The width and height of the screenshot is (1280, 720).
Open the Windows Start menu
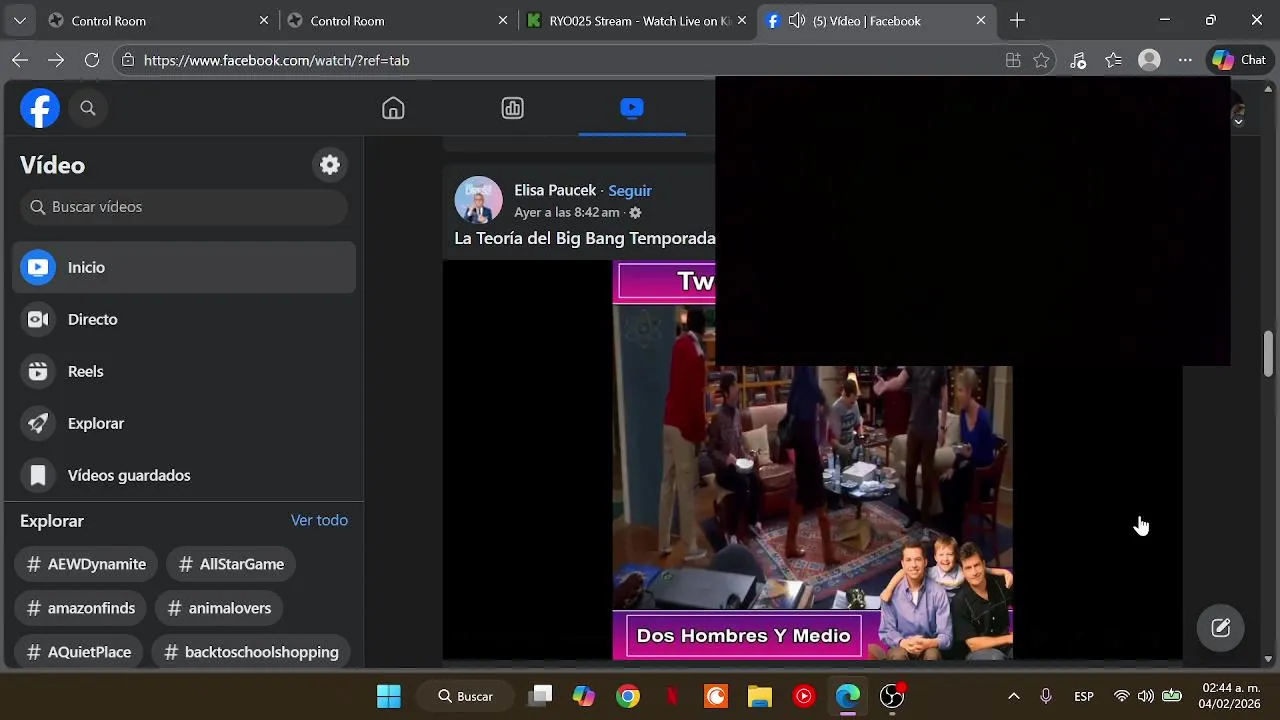tap(388, 696)
